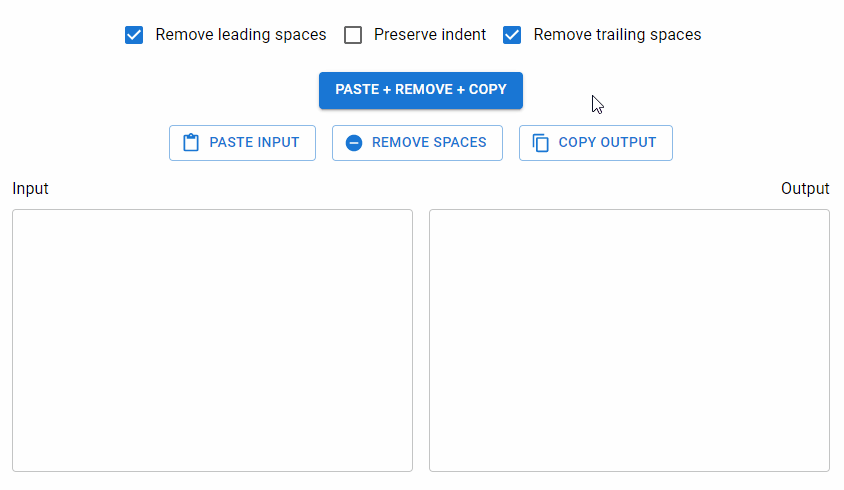The image size is (844, 490).
Task: Uncheck the Remove leading spaces checkbox
Action: 134,35
